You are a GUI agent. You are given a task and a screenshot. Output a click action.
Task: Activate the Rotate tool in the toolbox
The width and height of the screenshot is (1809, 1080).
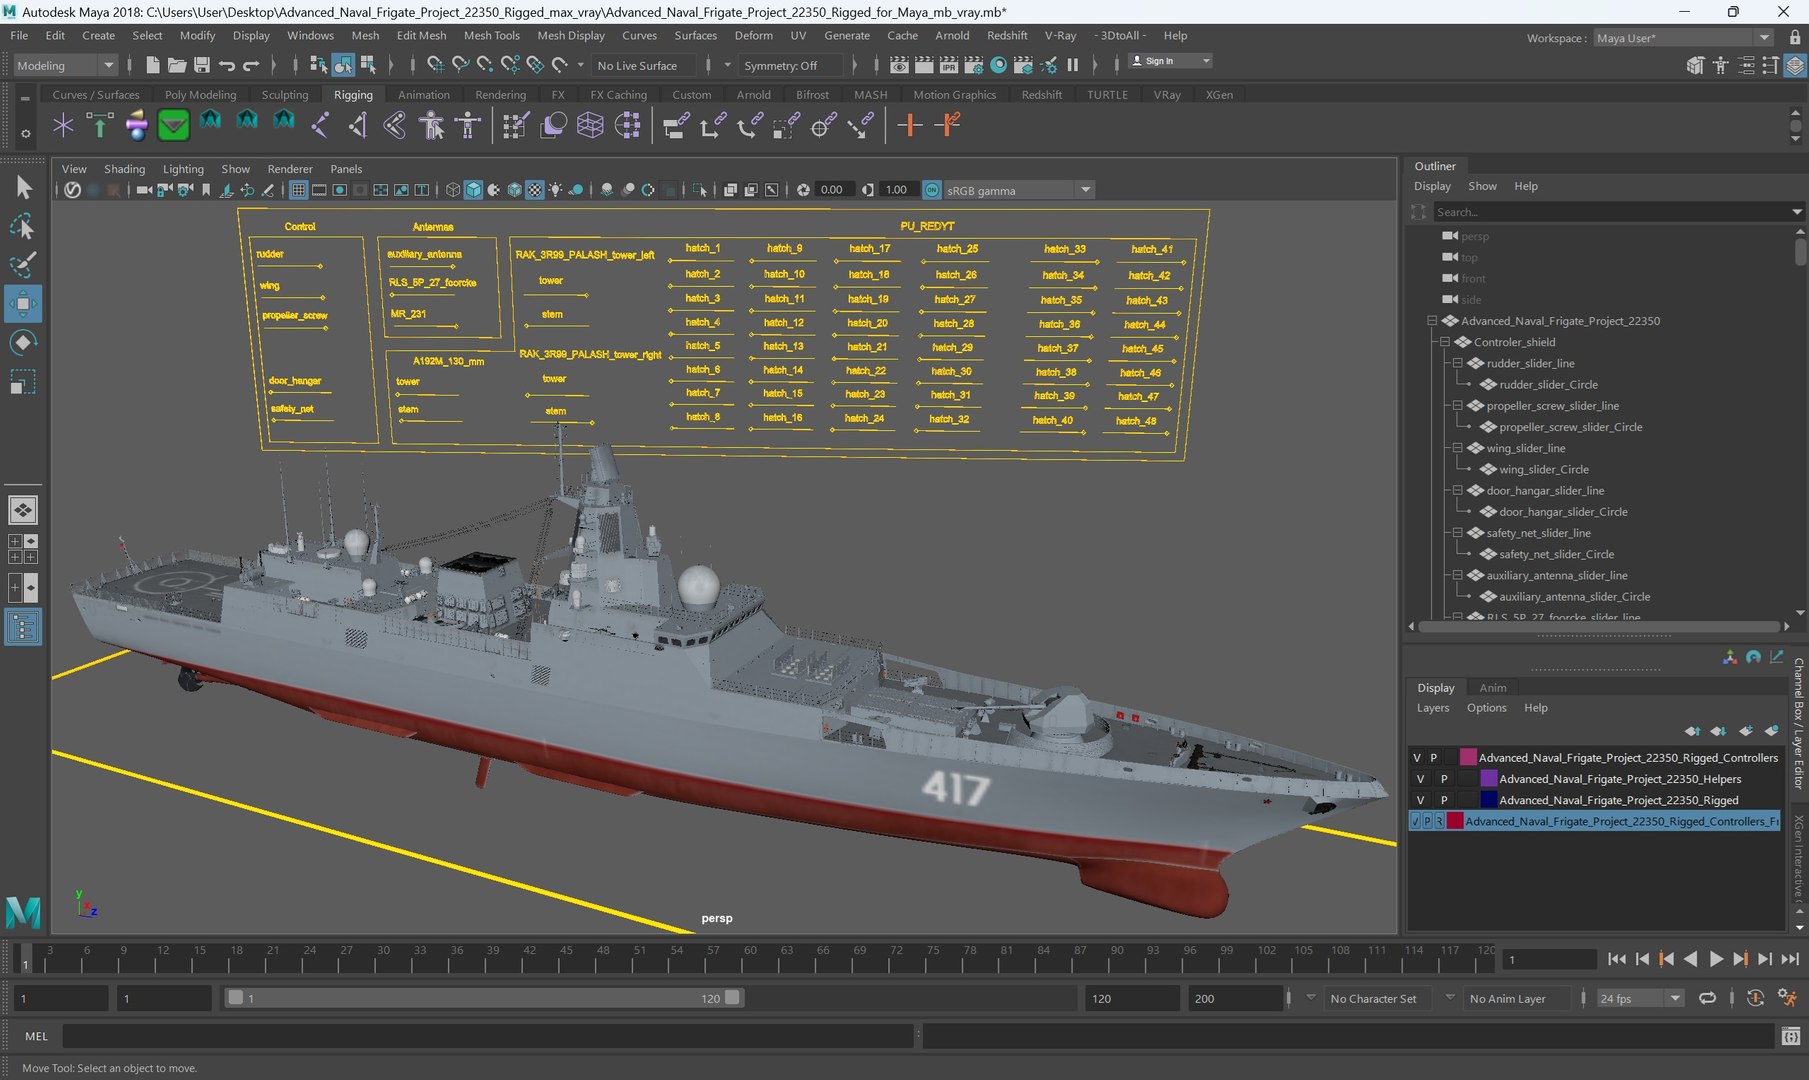tap(22, 342)
